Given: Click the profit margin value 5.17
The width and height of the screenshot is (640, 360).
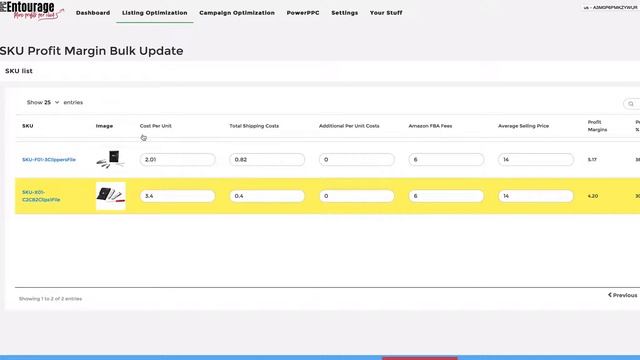Looking at the screenshot, I should tap(592, 160).
